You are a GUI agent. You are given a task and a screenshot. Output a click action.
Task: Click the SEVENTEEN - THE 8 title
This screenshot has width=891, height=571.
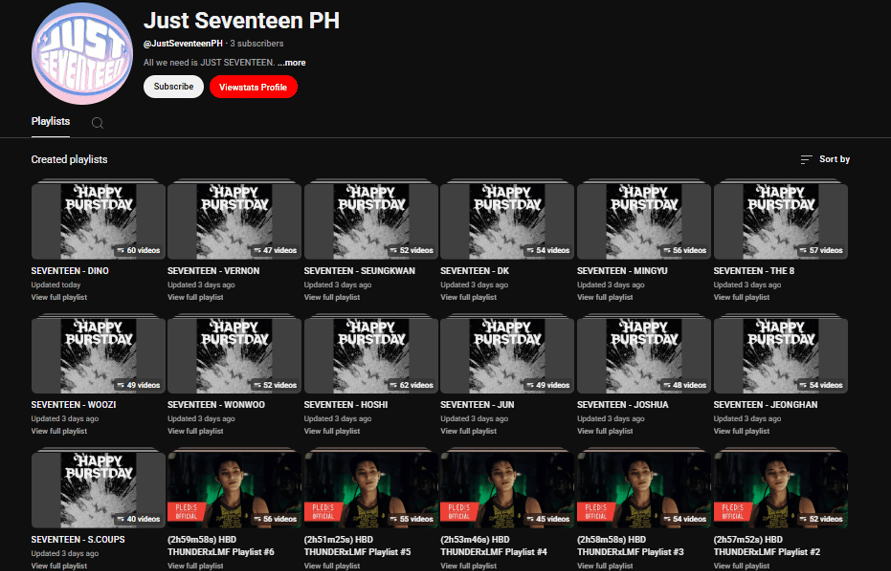754,271
